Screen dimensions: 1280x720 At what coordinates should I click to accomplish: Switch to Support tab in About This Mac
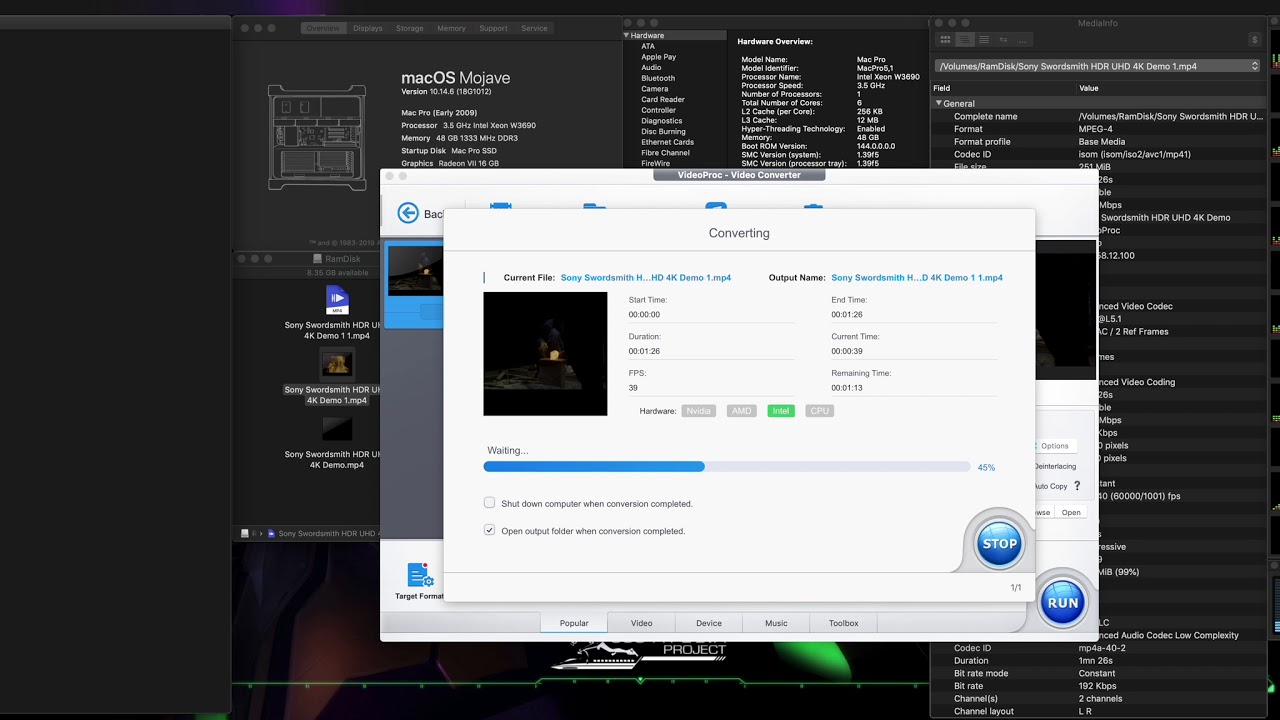[493, 28]
